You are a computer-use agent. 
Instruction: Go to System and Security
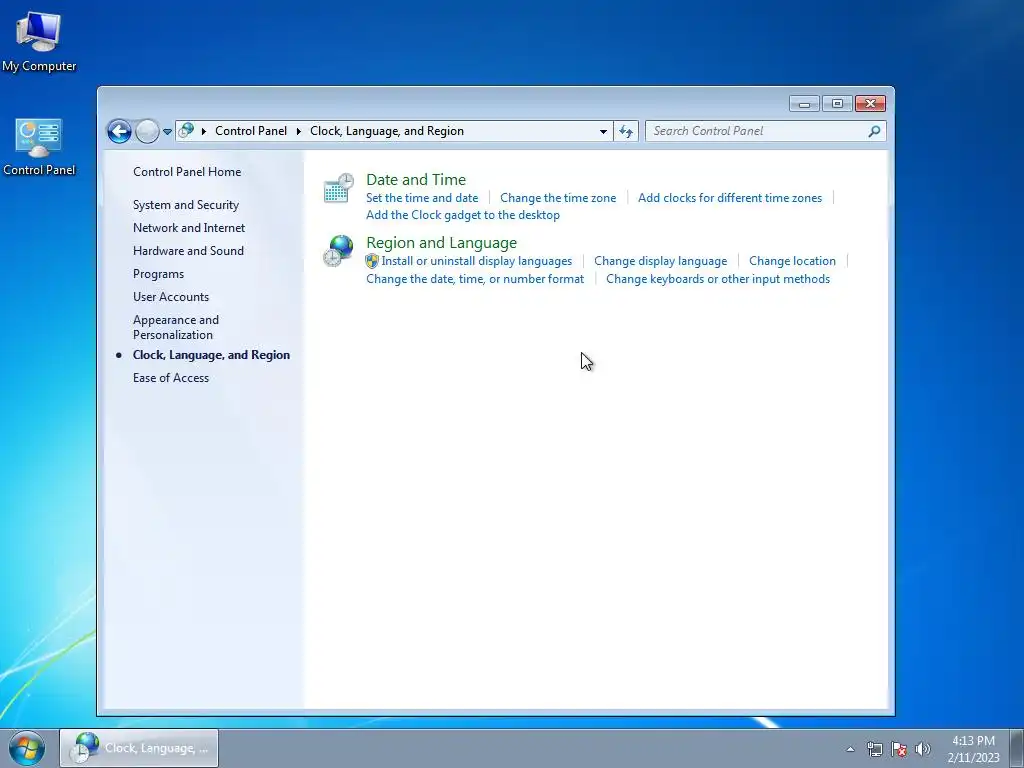coord(185,205)
